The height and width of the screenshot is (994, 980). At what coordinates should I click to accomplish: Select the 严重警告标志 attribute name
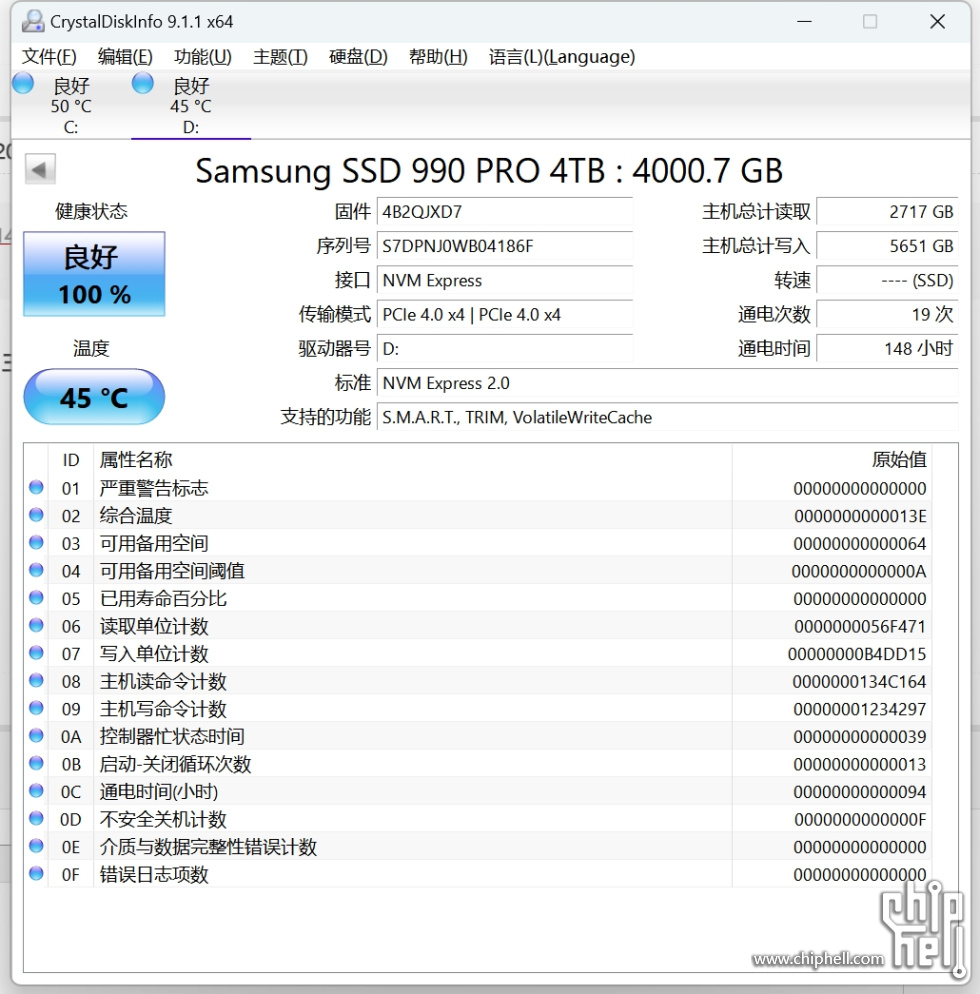click(x=154, y=488)
